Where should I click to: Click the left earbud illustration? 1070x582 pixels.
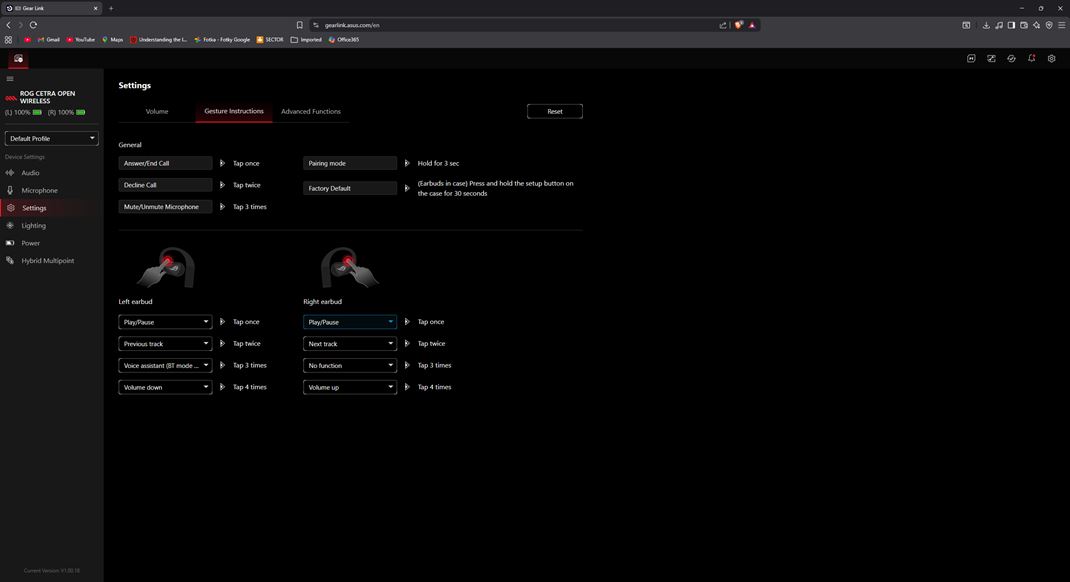166,267
